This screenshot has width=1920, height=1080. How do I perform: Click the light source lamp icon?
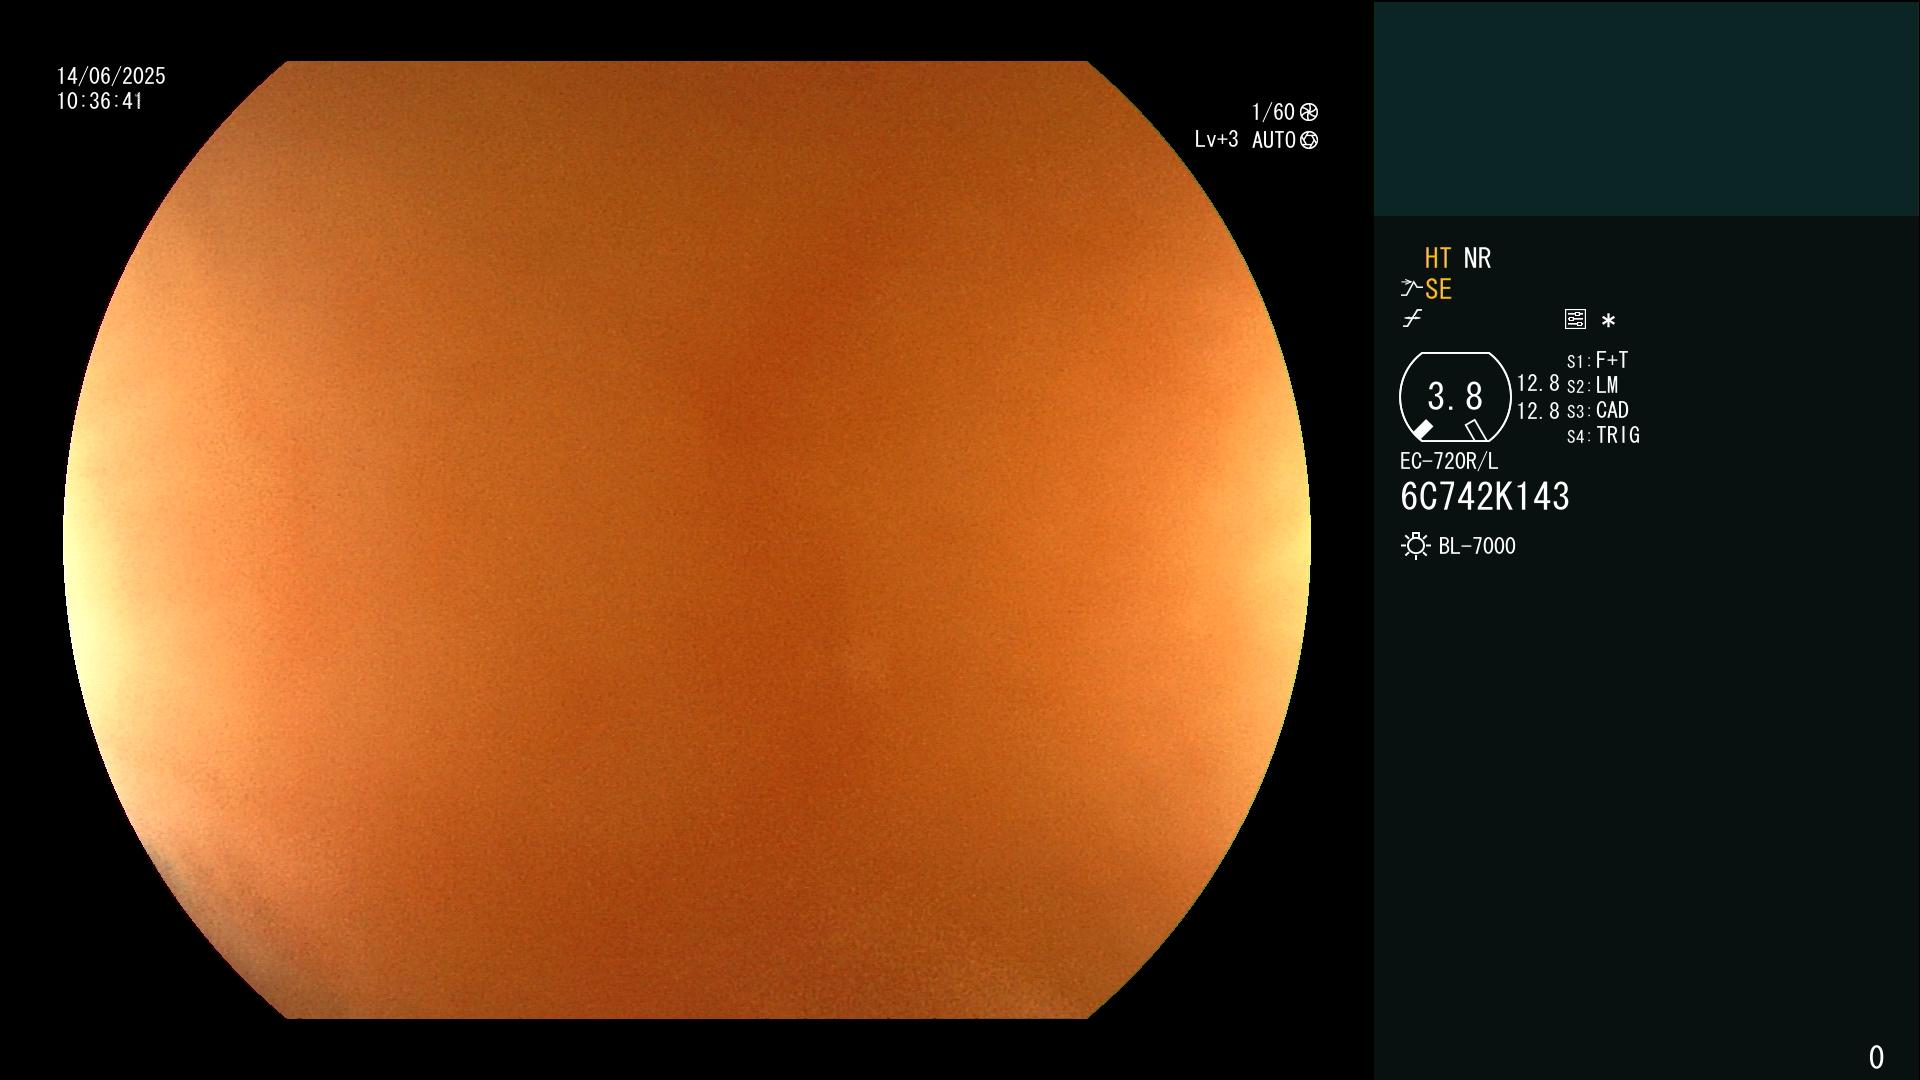[1416, 546]
